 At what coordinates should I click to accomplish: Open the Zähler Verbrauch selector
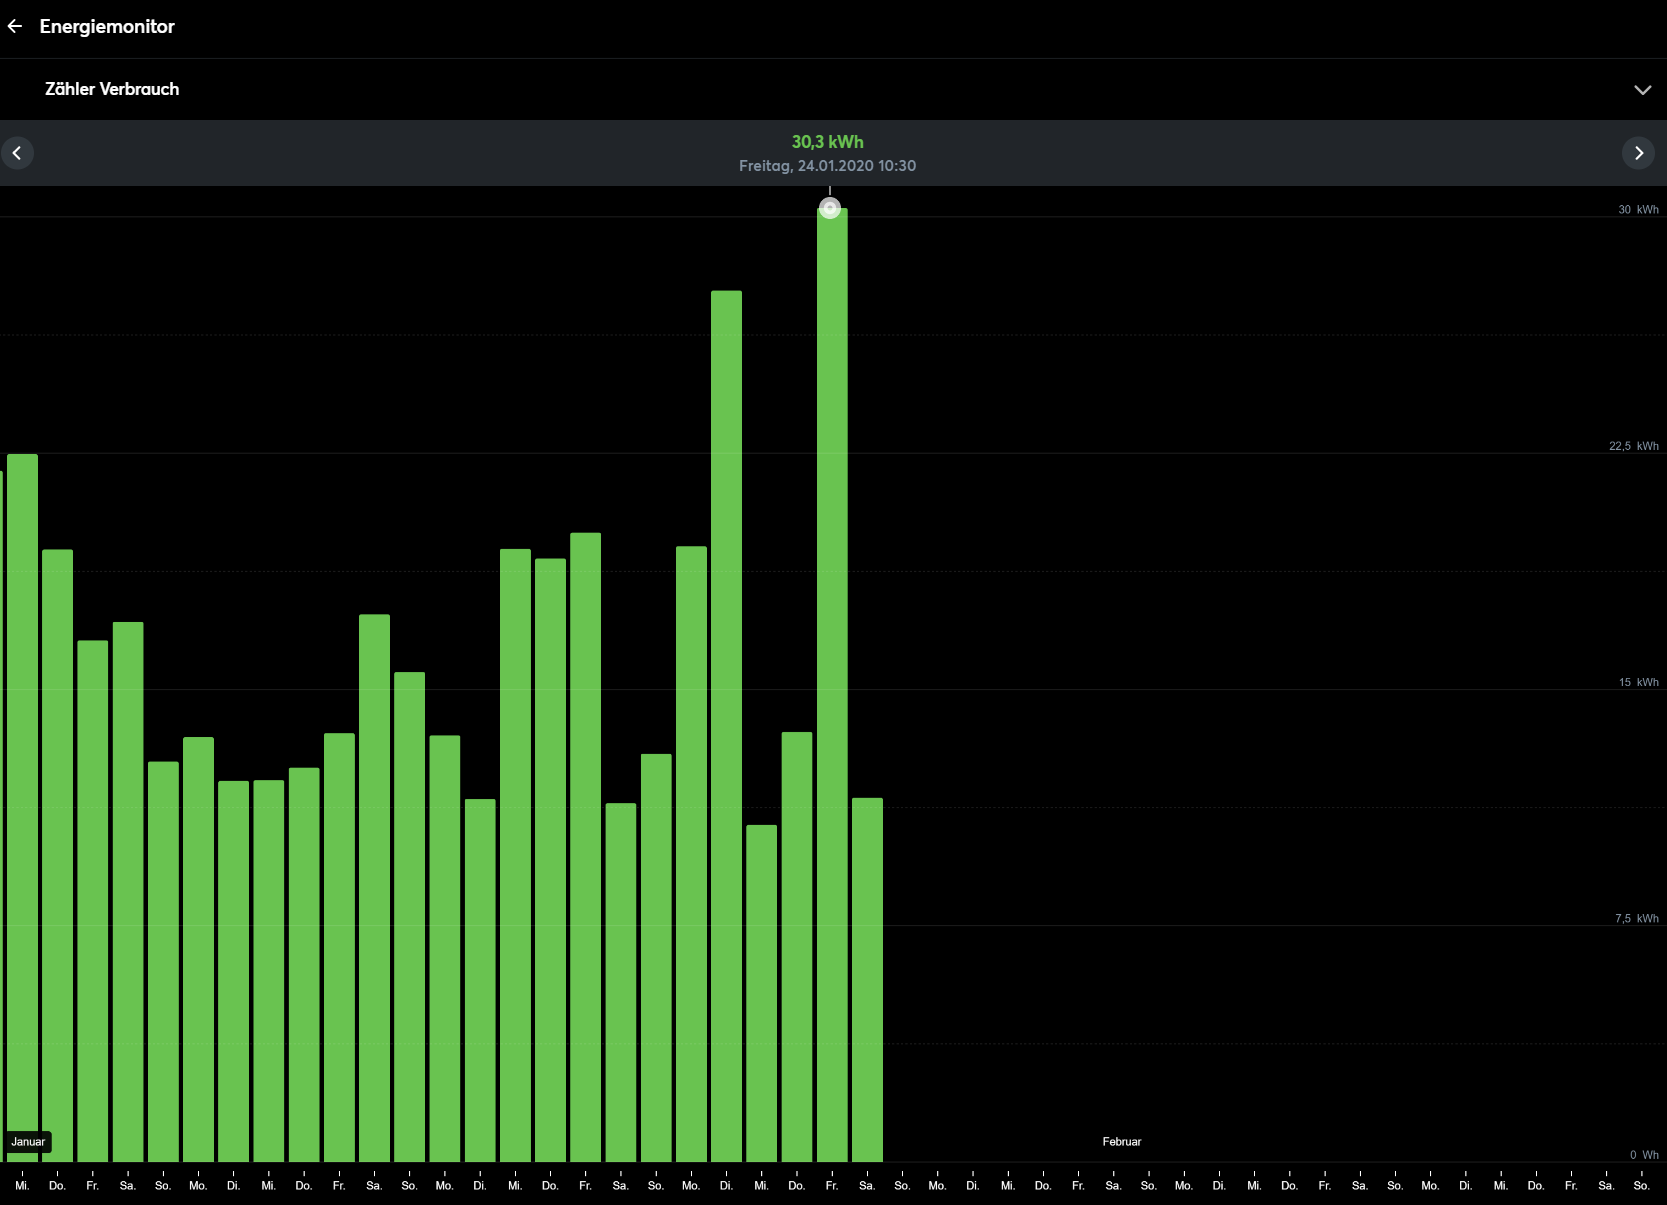(833, 89)
